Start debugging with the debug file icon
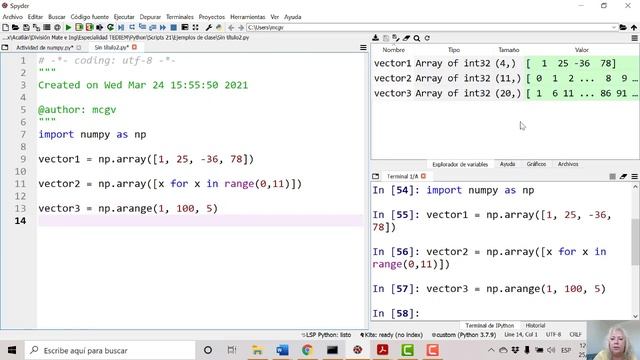This screenshot has width=640, height=360. pos(121,27)
